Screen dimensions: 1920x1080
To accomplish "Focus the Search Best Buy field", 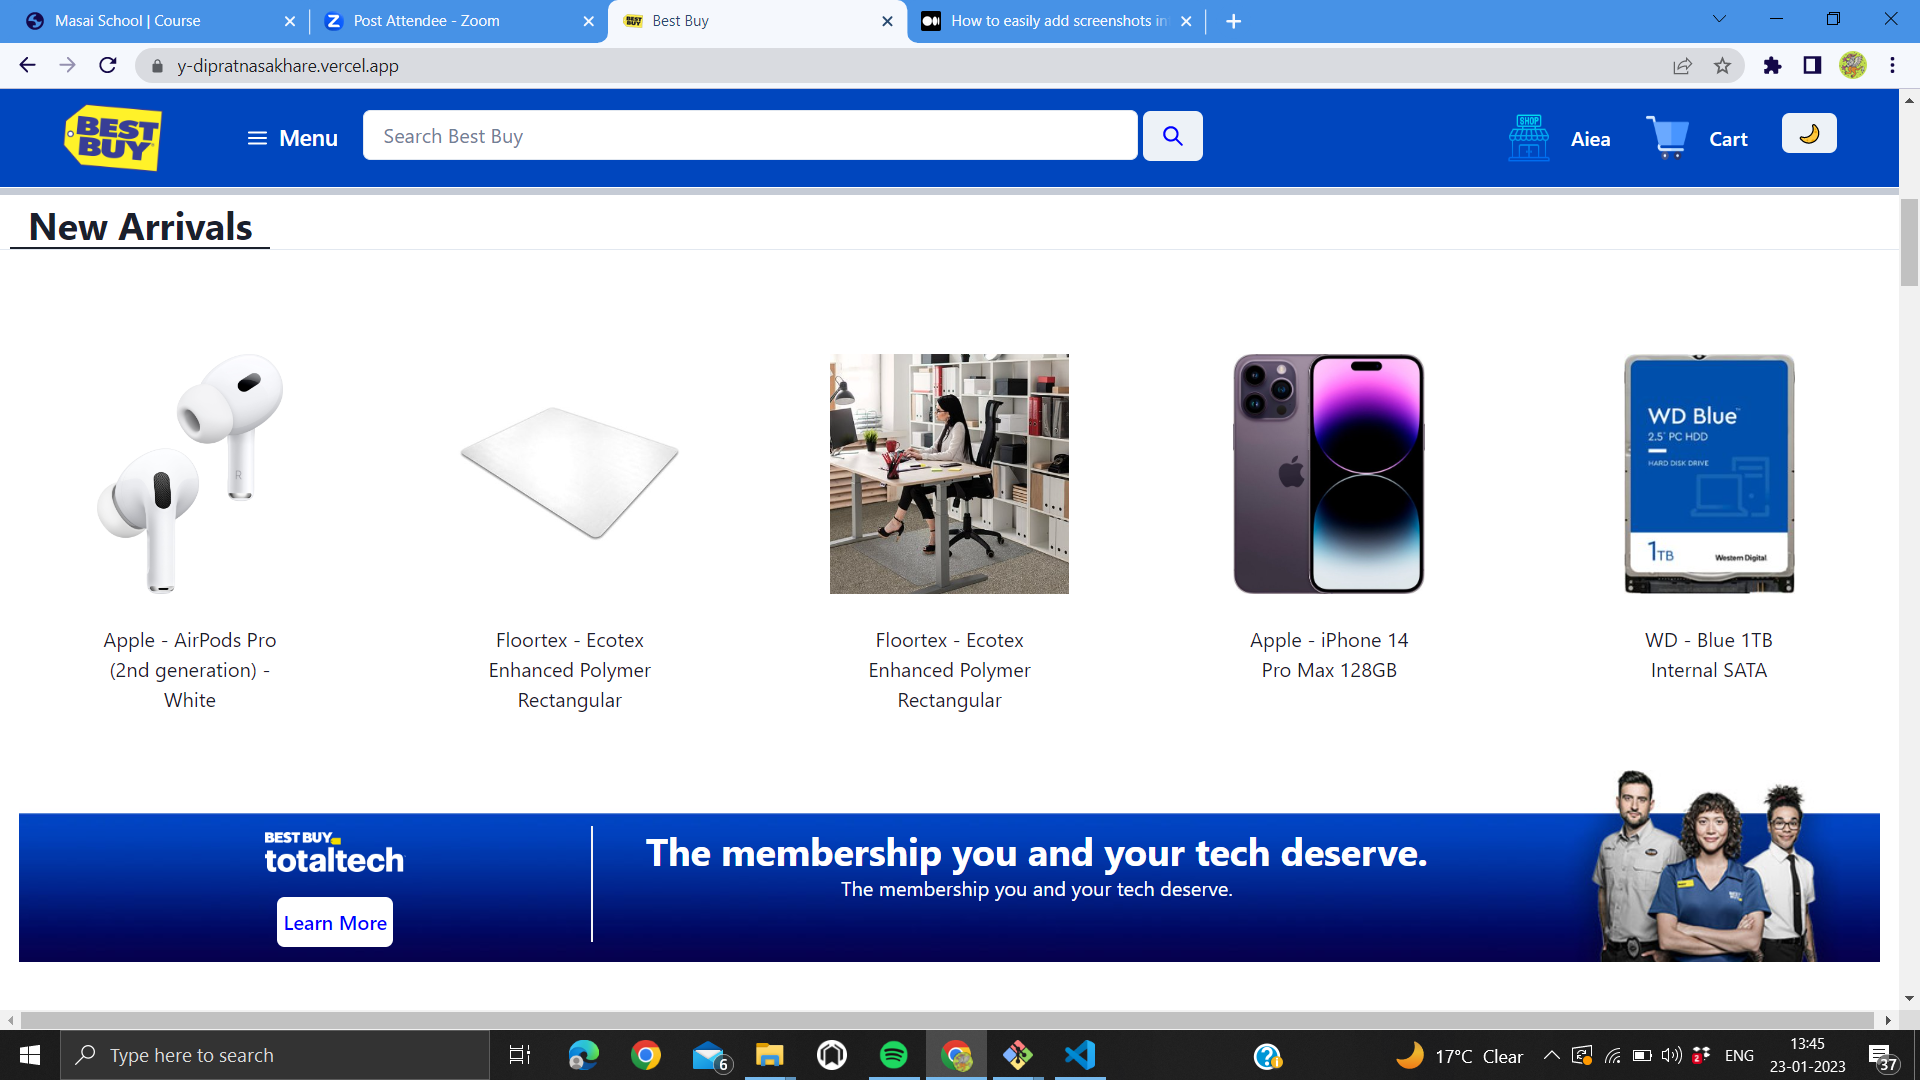I will 750,136.
